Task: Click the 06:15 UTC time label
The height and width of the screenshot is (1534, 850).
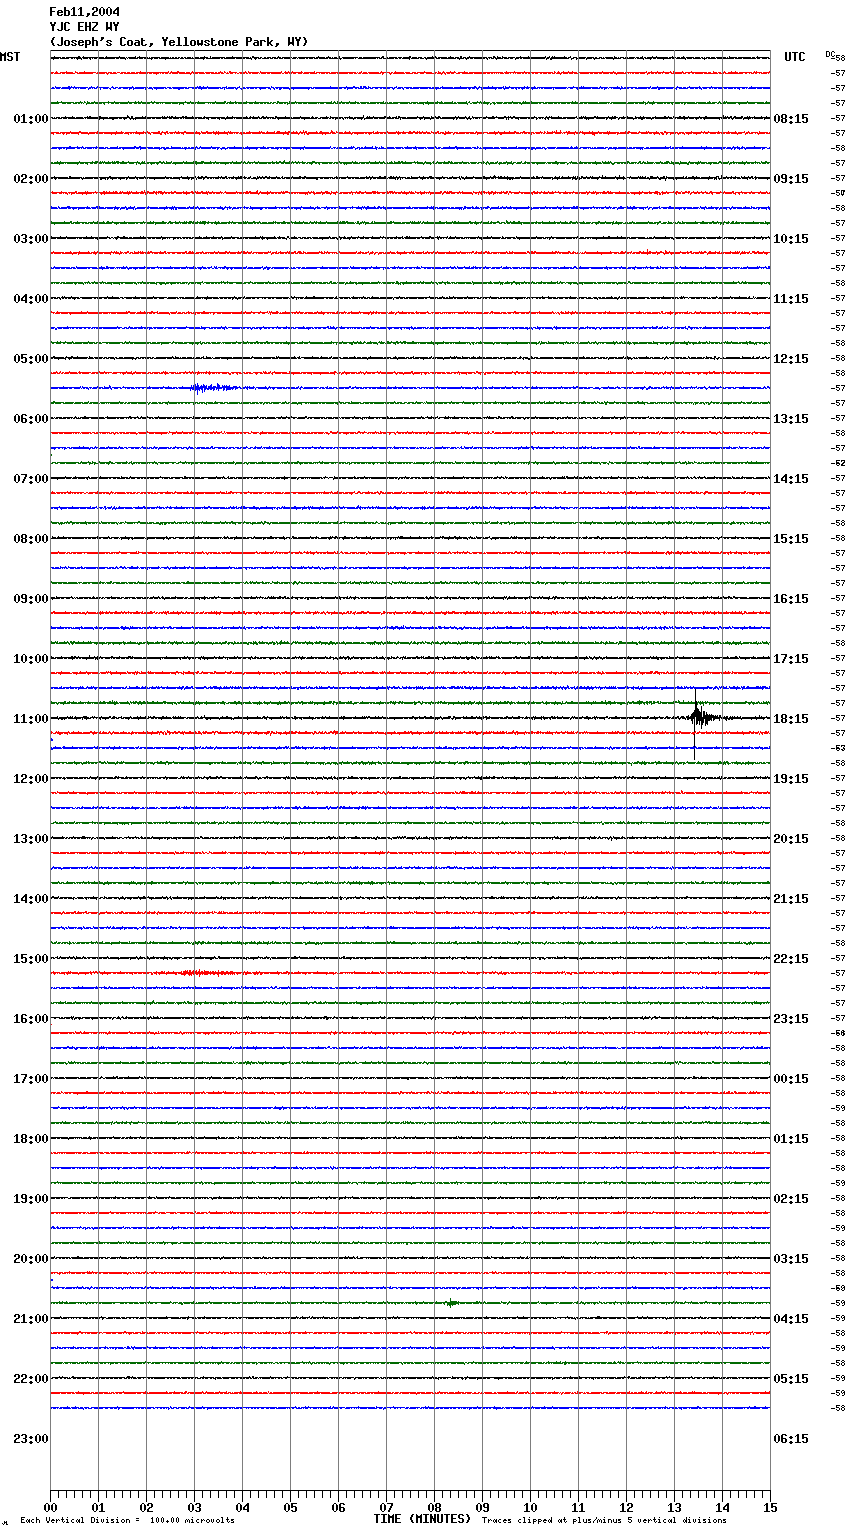Action: (x=791, y=1439)
